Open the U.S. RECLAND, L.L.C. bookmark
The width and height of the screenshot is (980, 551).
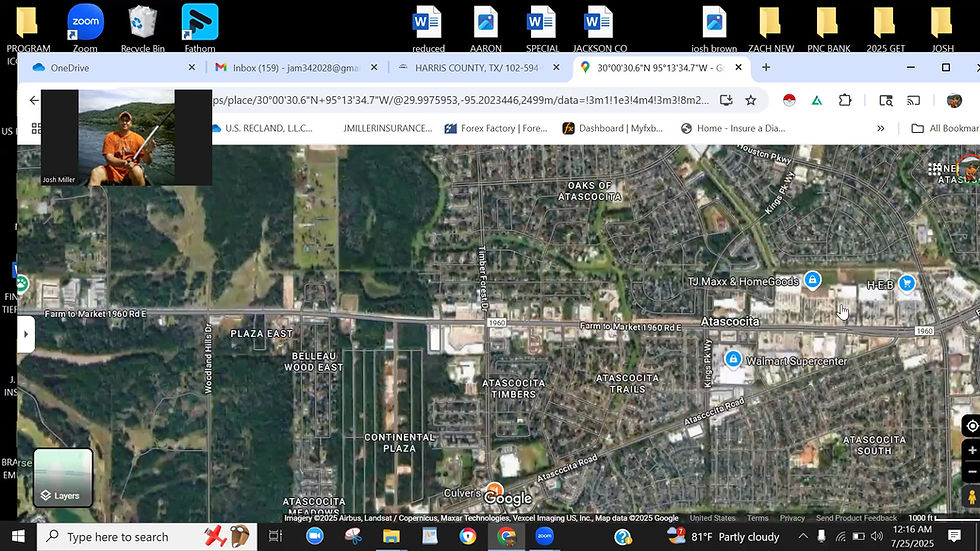pyautogui.click(x=262, y=128)
